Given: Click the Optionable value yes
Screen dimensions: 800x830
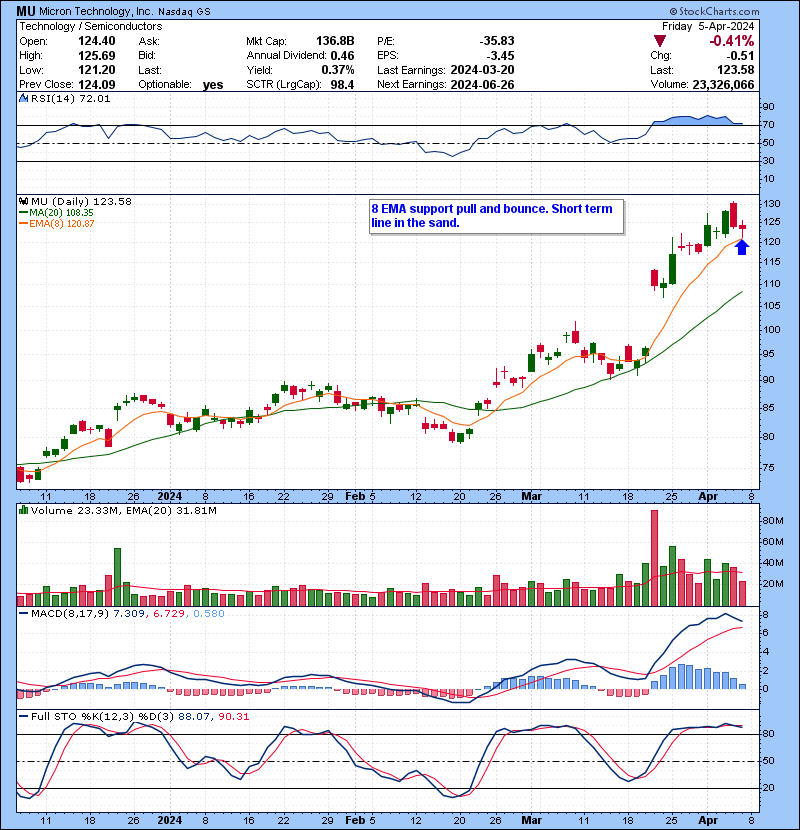Looking at the screenshot, I should (x=213, y=85).
